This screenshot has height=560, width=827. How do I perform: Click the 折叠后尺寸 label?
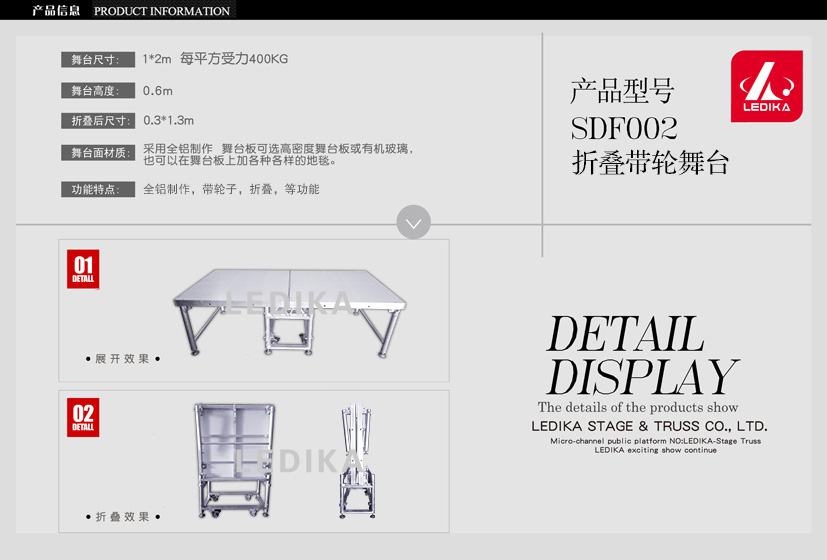(x=98, y=121)
